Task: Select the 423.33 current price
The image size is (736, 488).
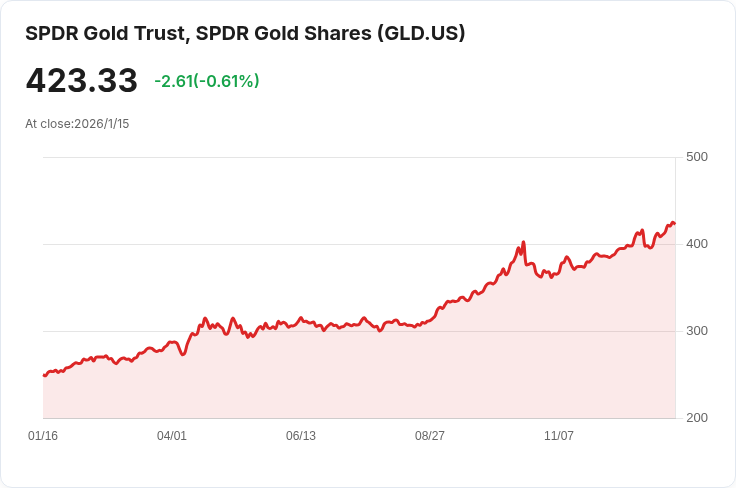Action: click(81, 81)
